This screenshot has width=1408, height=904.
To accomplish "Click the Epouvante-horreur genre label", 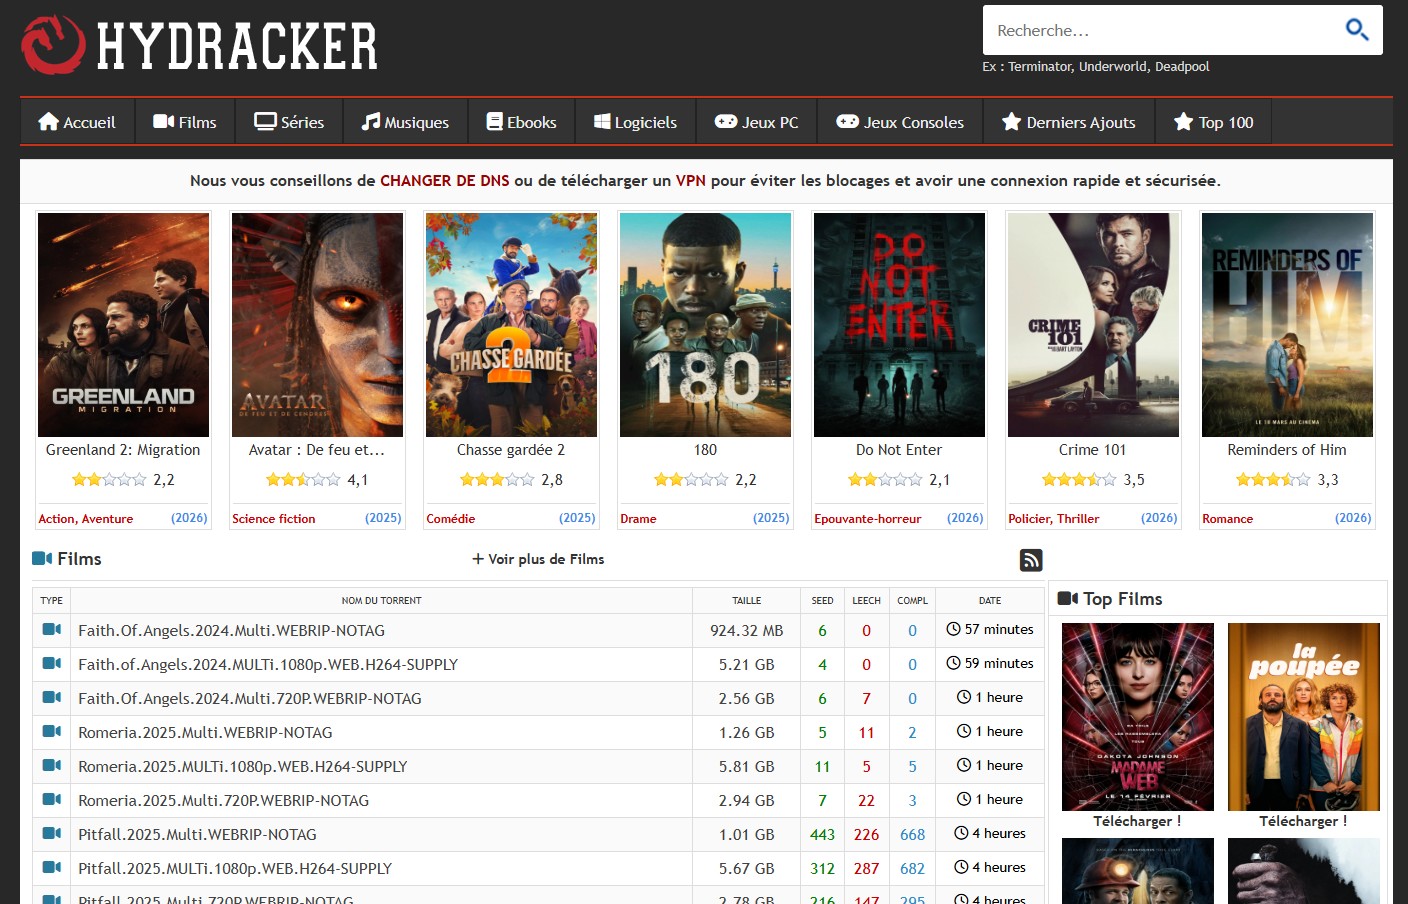I will click(x=868, y=519).
